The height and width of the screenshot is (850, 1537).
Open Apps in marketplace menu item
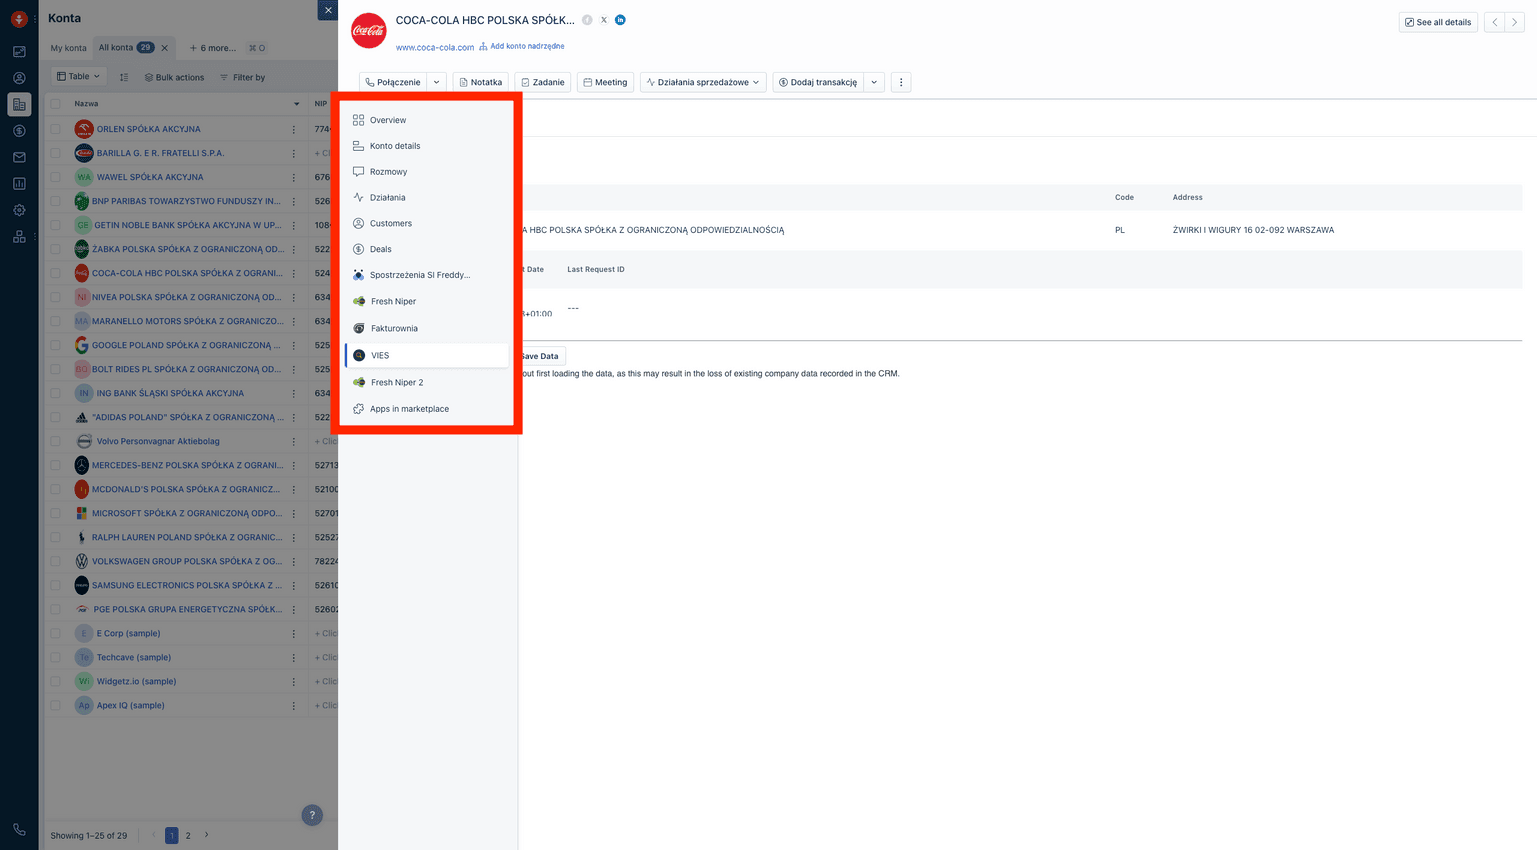427,409
